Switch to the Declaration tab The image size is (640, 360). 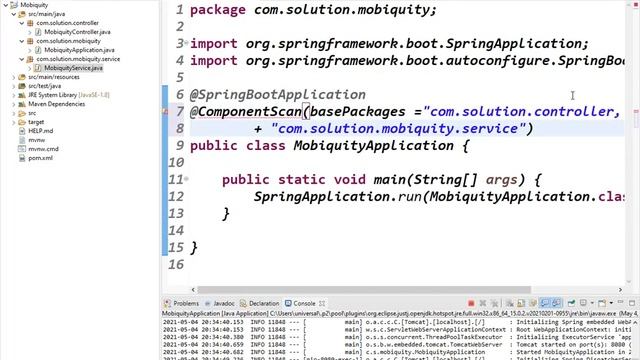pyautogui.click(x=259, y=303)
